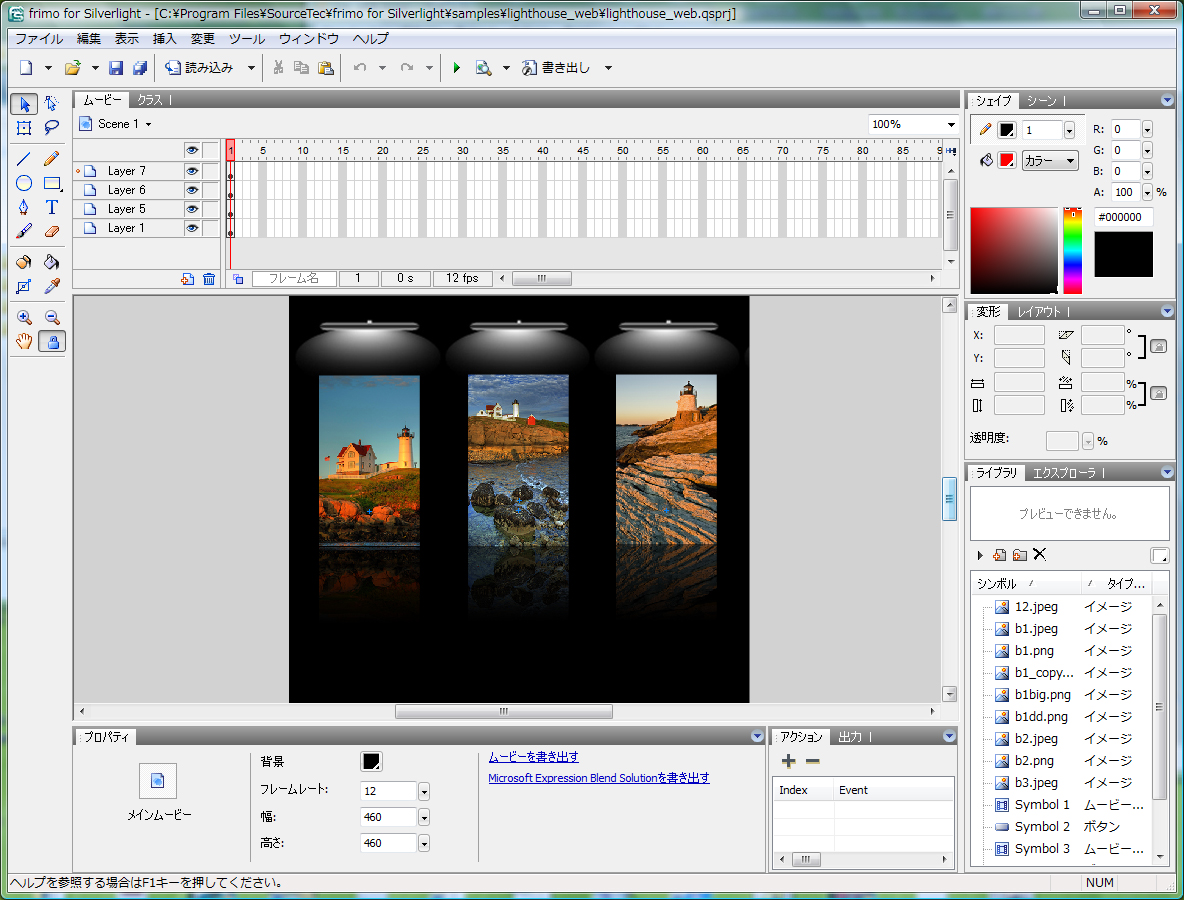
Task: Add a new layer in timeline
Action: [187, 279]
